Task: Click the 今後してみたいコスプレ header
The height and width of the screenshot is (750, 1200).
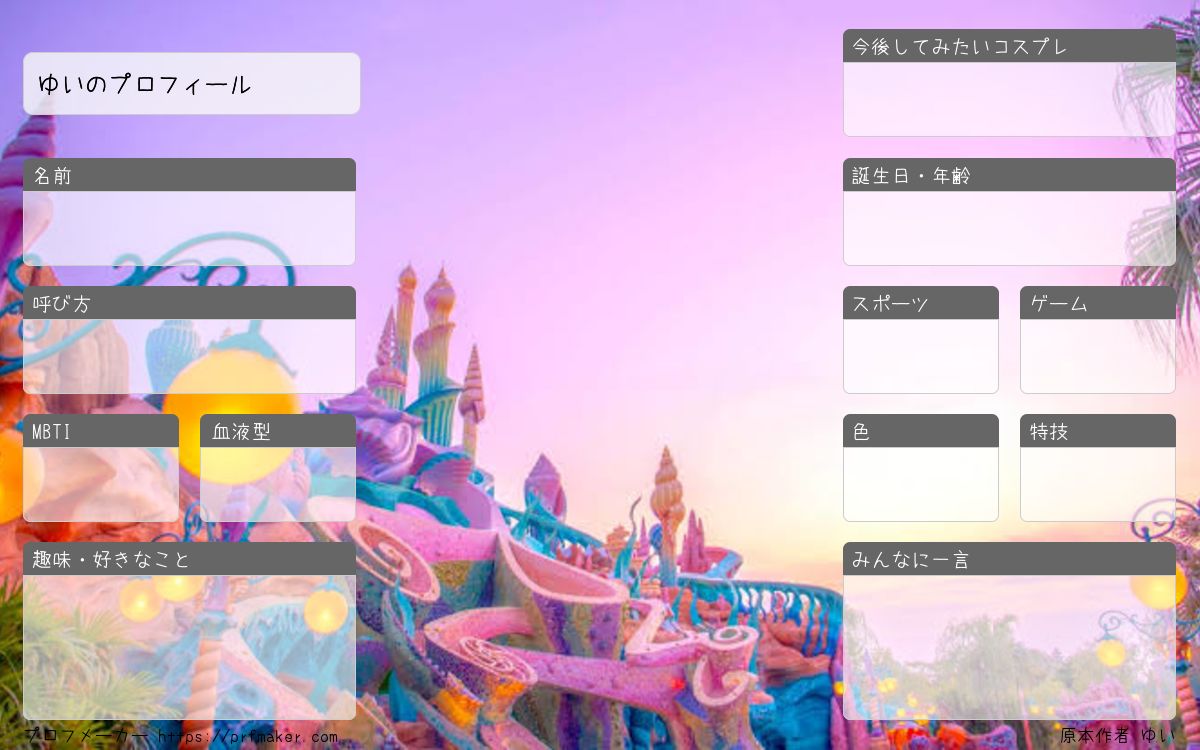Action: tap(1009, 46)
